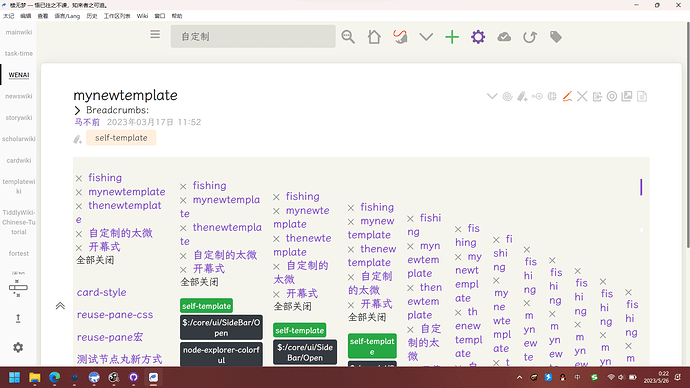Open the reuse-pane-css link
Image resolution: width=690 pixels, height=388 pixels.
coord(115,315)
